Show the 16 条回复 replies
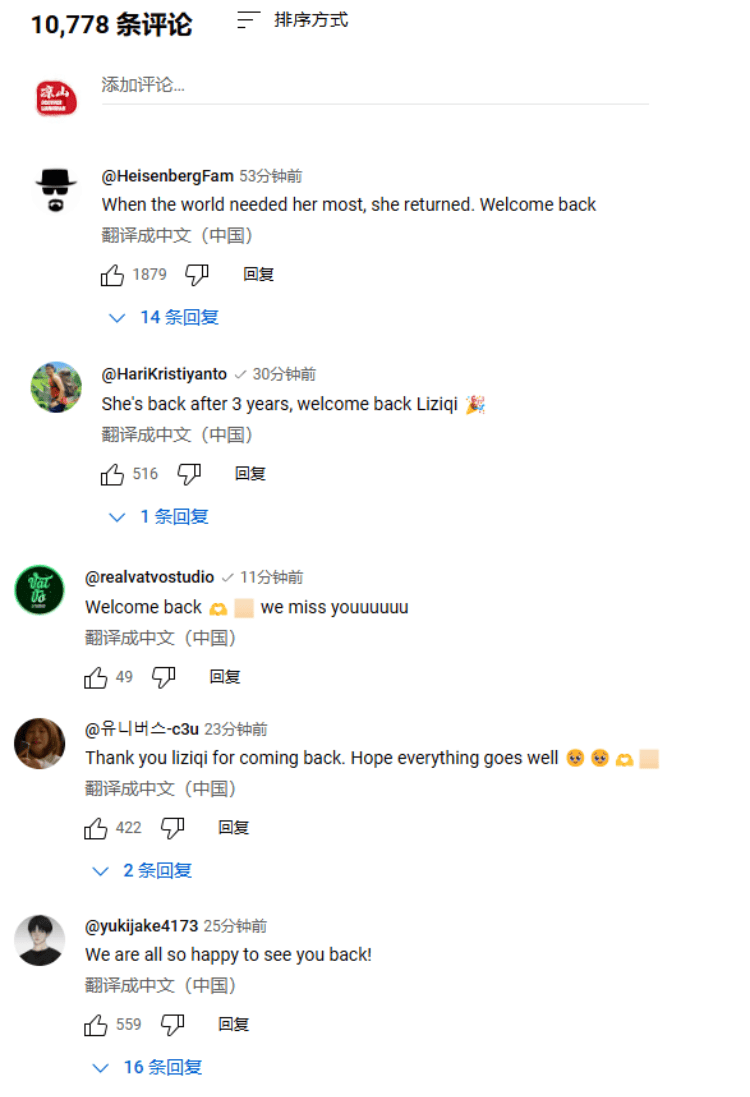750x1097 pixels. coord(148,1068)
